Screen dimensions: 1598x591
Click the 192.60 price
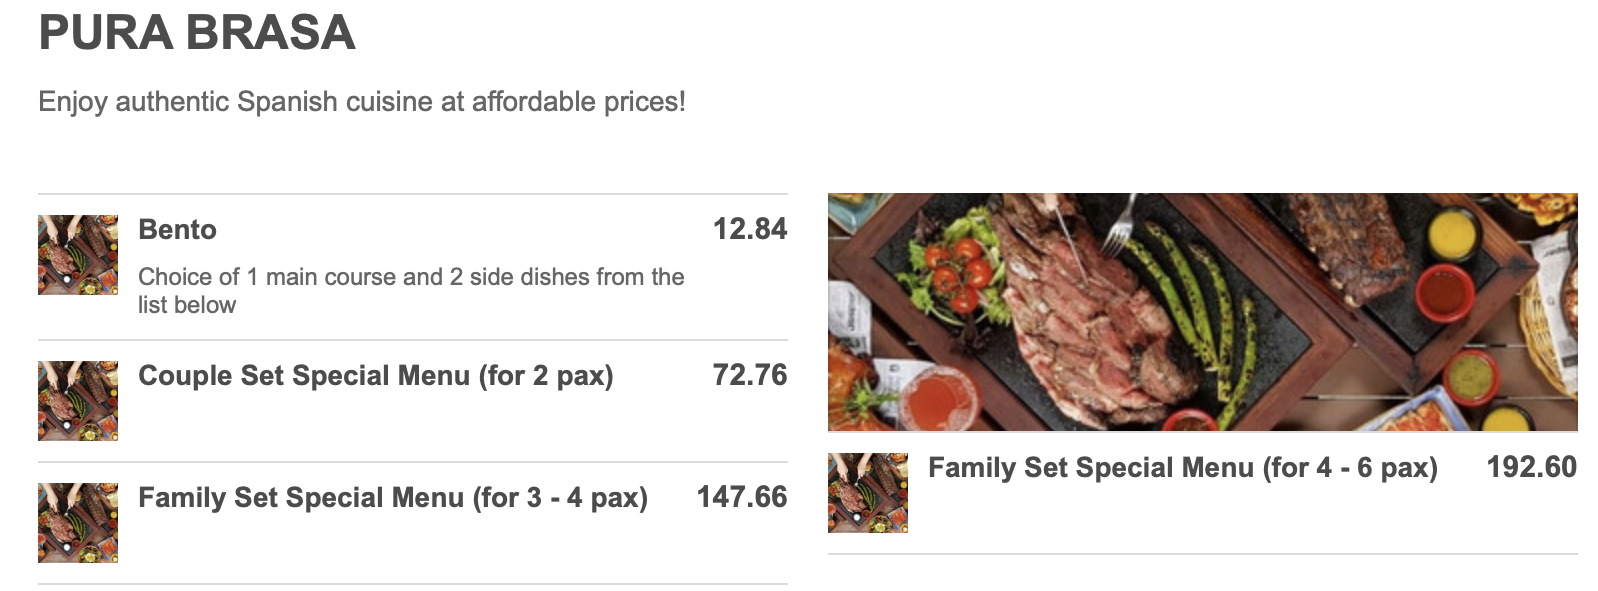pyautogui.click(x=1531, y=467)
